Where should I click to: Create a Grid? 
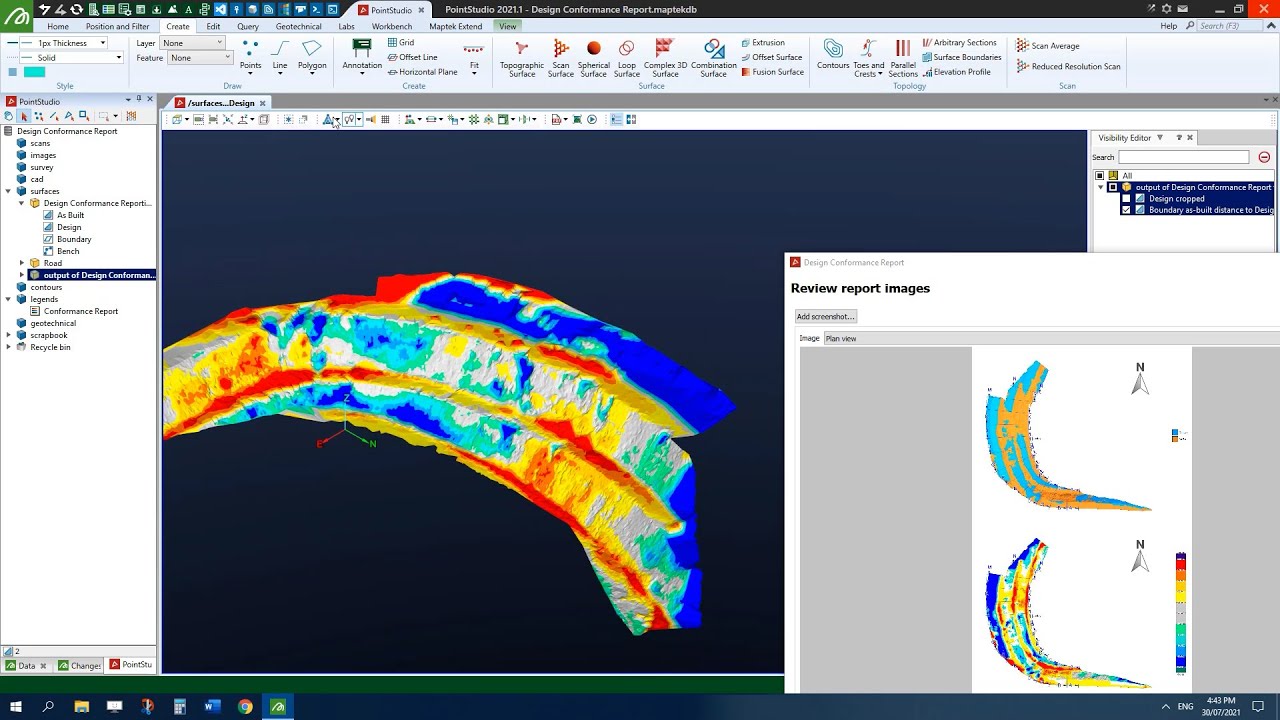coord(400,43)
